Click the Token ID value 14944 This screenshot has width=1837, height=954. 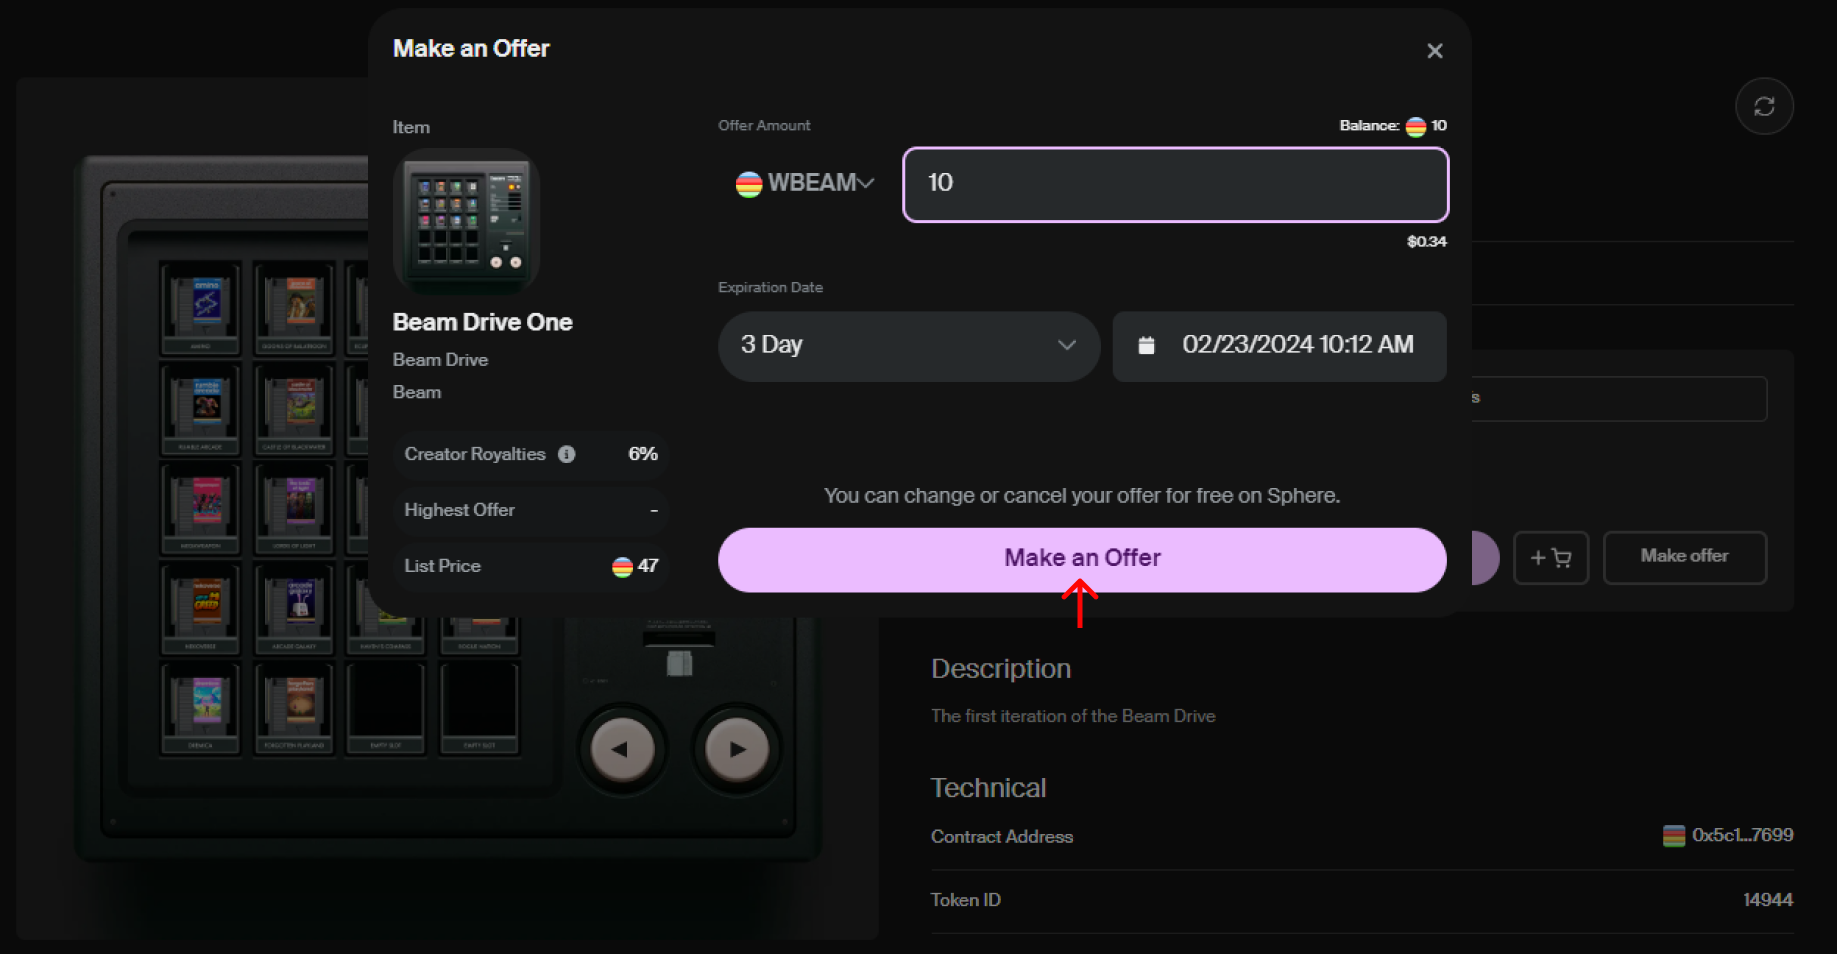point(1767,900)
